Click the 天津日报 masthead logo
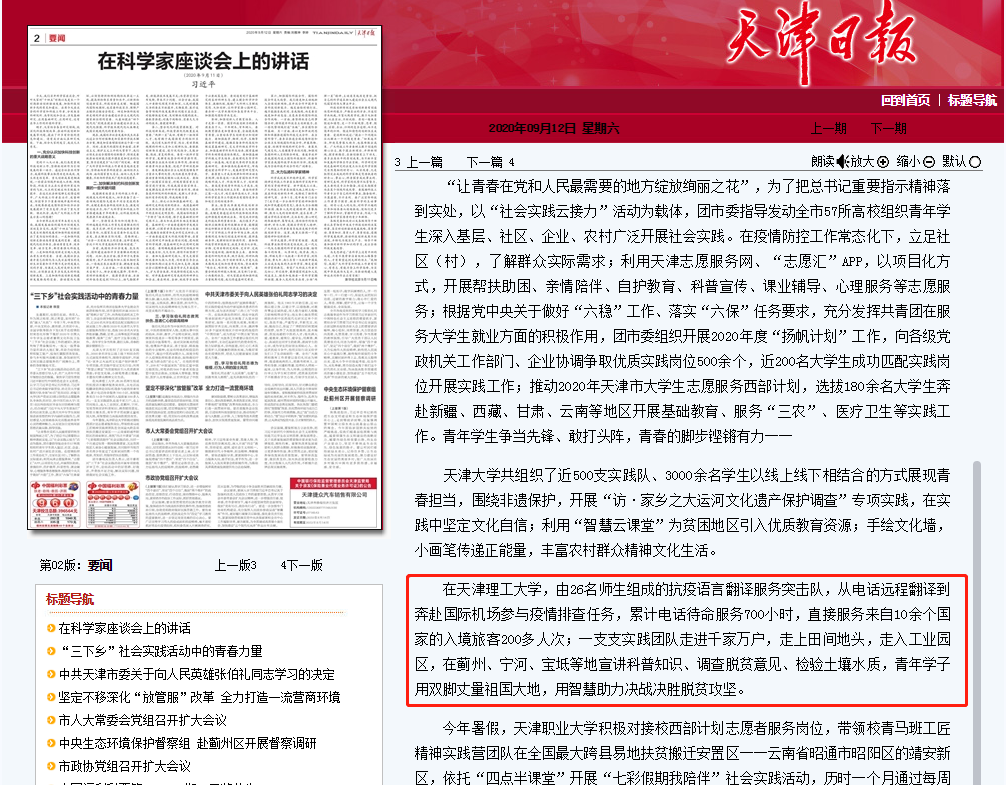Screen dimensions: 1006x785 (821, 41)
